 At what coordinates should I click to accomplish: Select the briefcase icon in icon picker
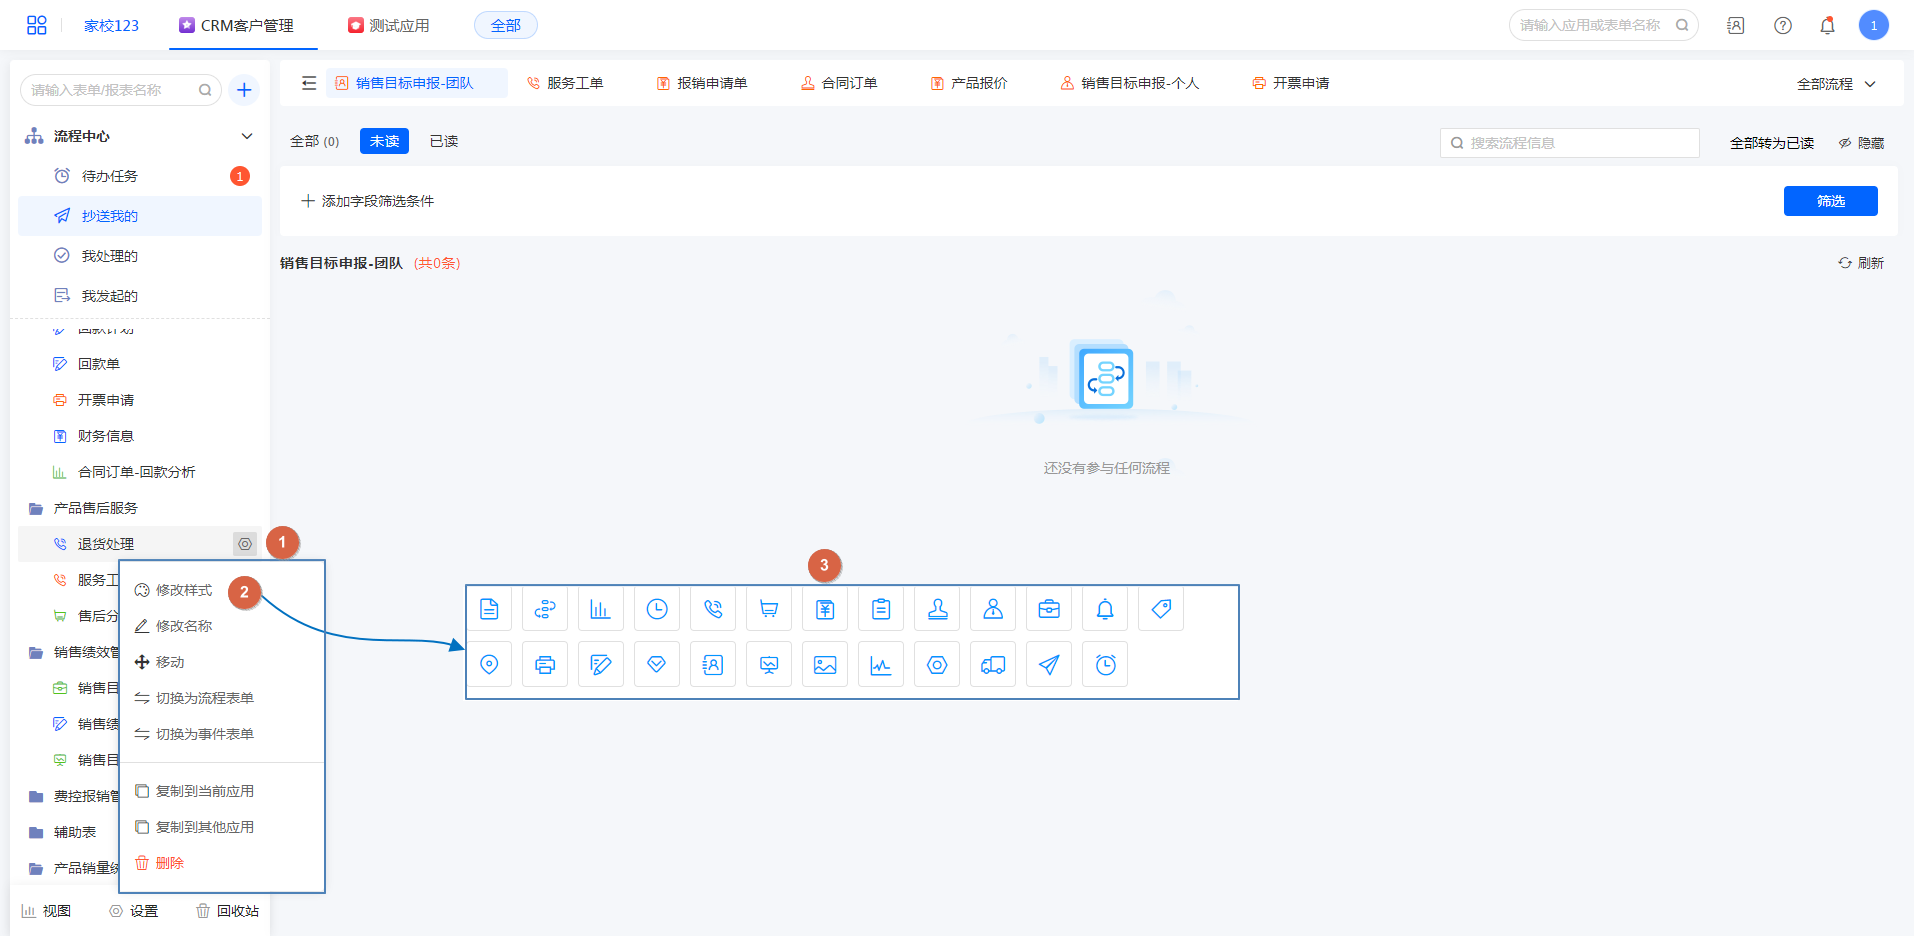coord(1048,609)
